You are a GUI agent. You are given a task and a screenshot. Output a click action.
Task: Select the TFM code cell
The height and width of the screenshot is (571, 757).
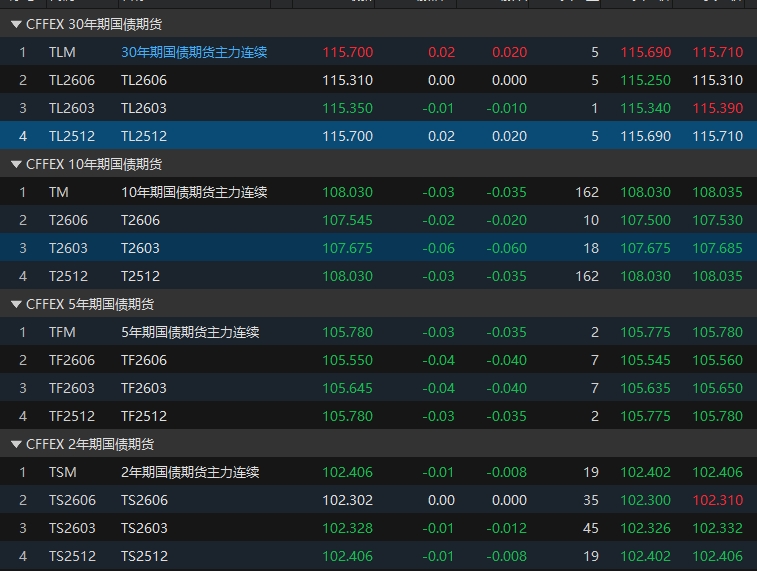[x=62, y=332]
